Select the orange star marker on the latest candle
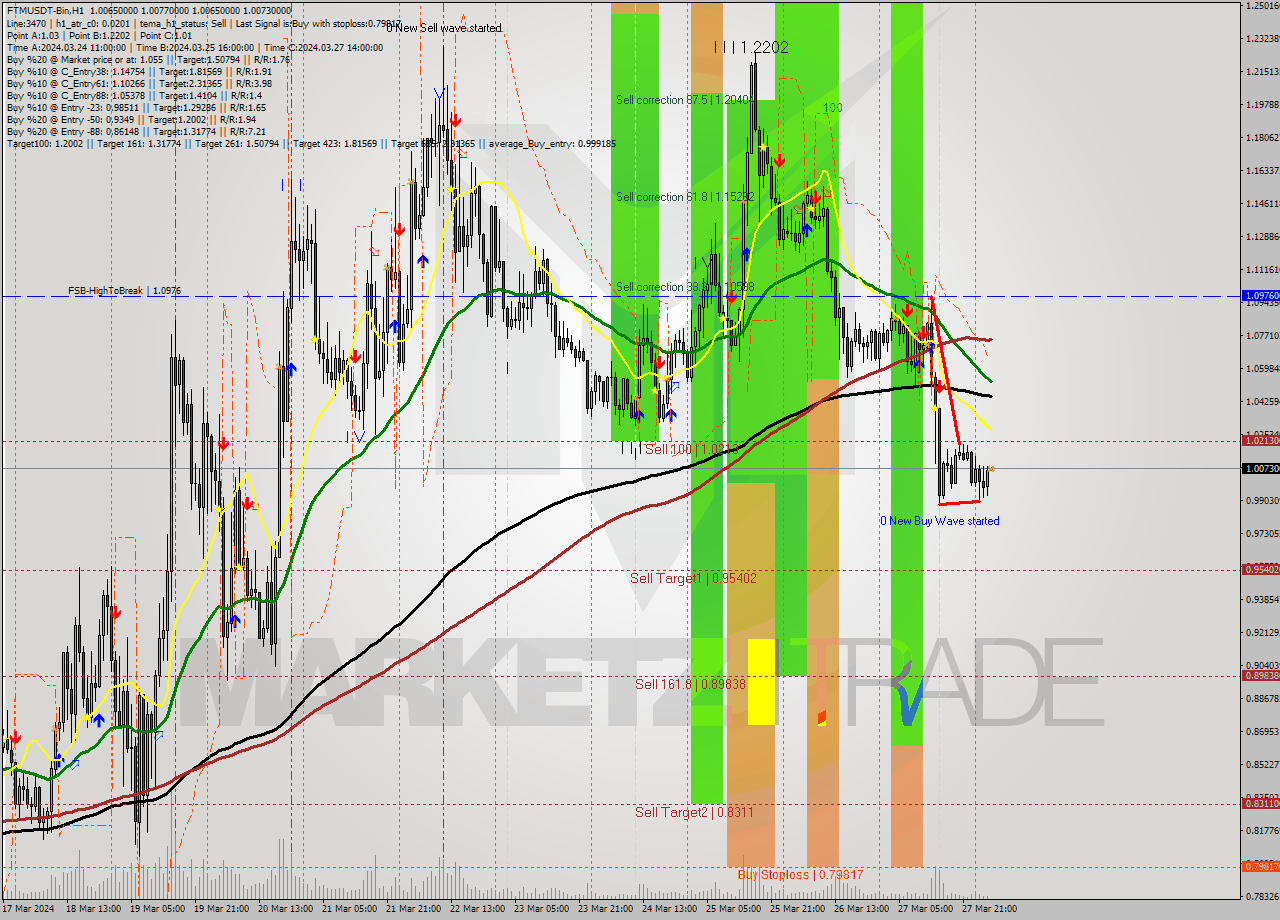The width and height of the screenshot is (1280, 920). click(x=990, y=467)
